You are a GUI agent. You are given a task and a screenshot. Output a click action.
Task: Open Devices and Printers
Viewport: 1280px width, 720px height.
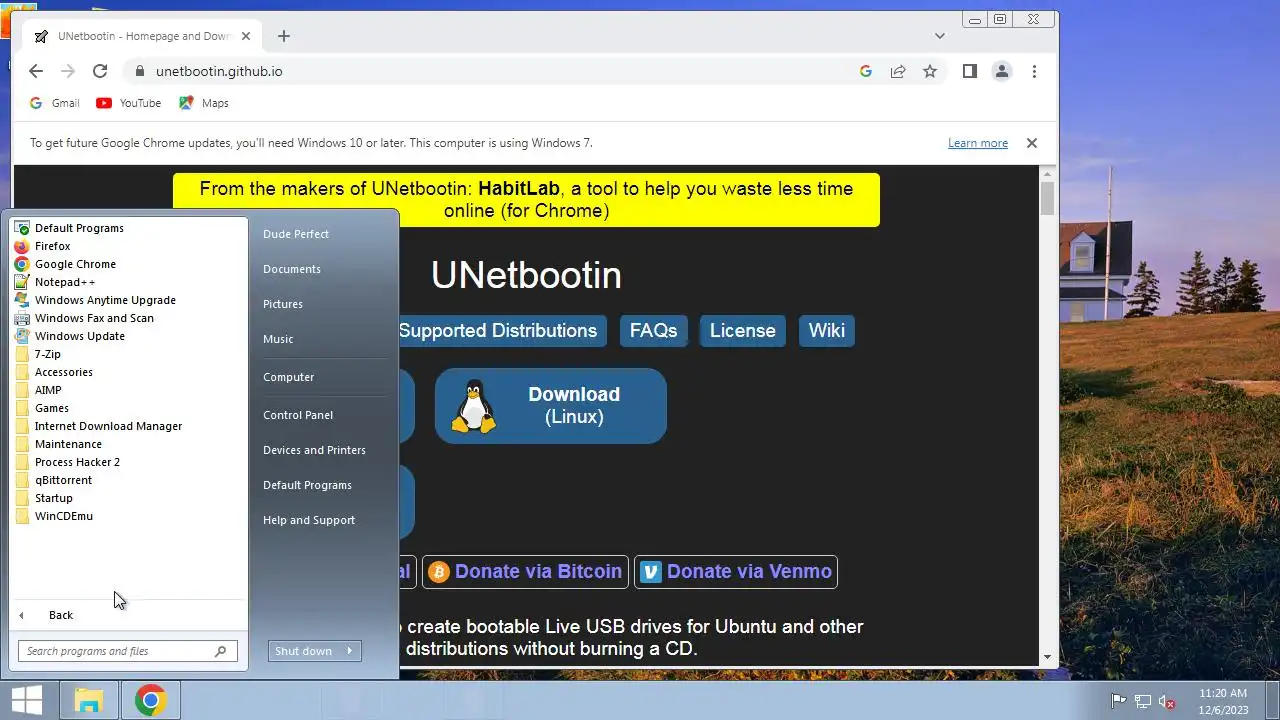[314, 450]
